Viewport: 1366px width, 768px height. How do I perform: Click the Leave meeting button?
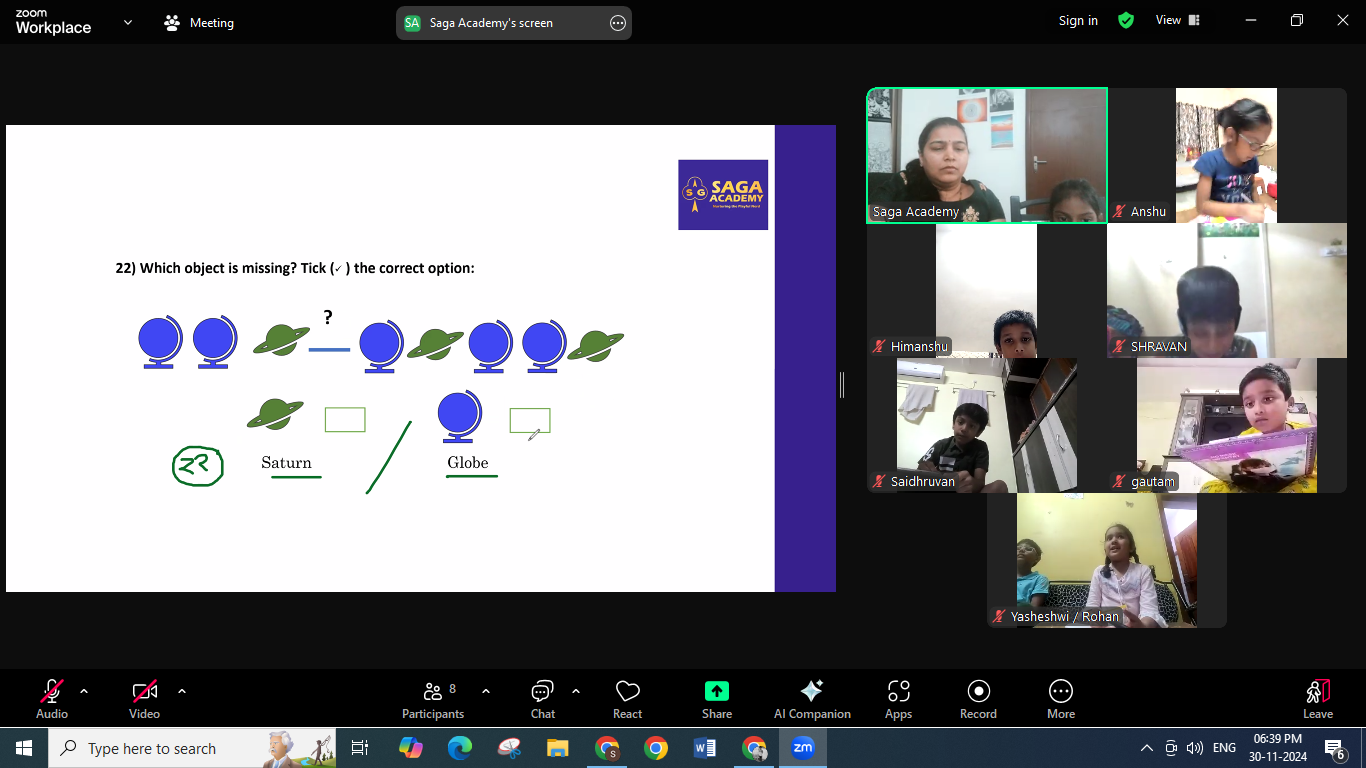coord(1318,699)
